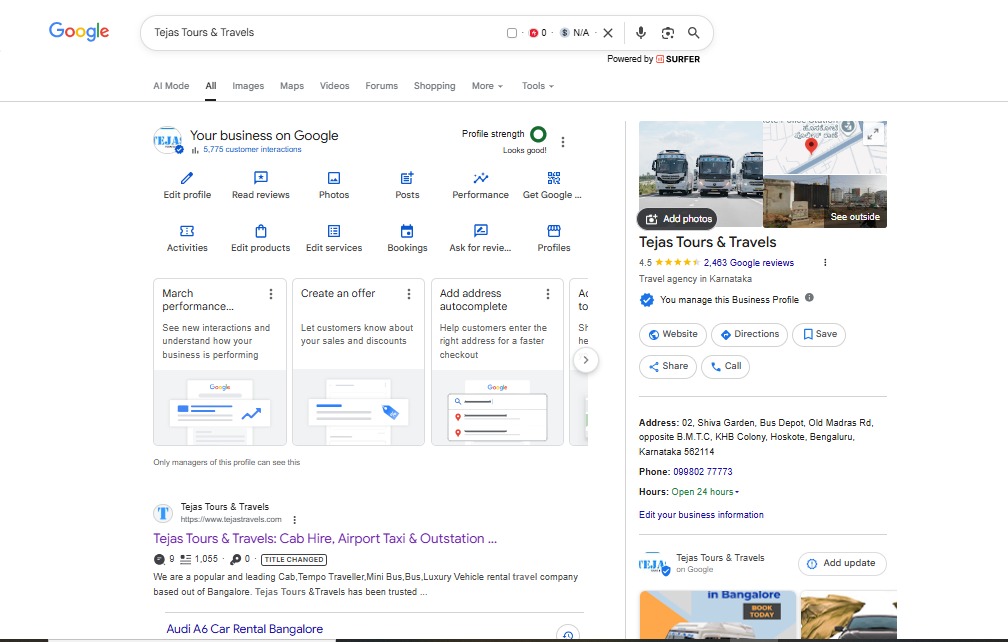Open Profiles storefront icon
Viewport: 1008px width, 642px height.
pos(554,231)
